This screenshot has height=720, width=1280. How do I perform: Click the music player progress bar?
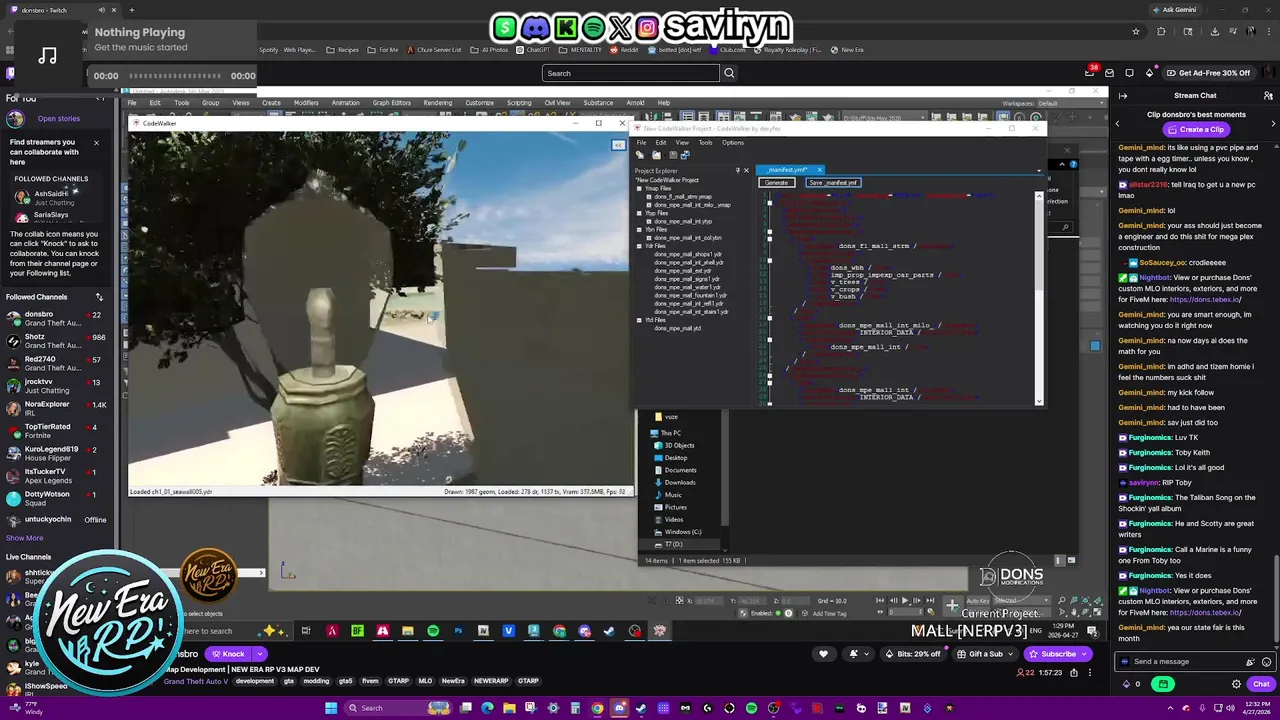point(174,76)
